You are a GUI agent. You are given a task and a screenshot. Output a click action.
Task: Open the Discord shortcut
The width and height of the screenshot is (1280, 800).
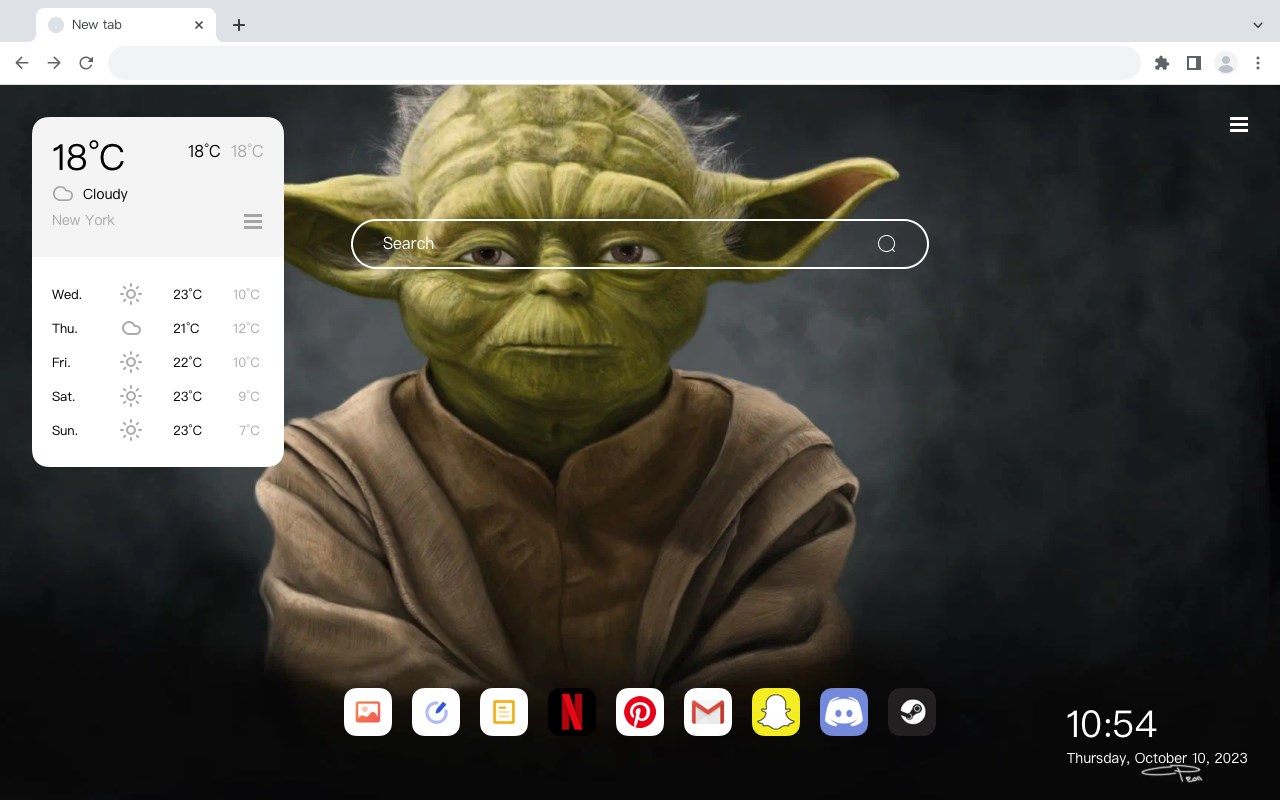pyautogui.click(x=844, y=712)
